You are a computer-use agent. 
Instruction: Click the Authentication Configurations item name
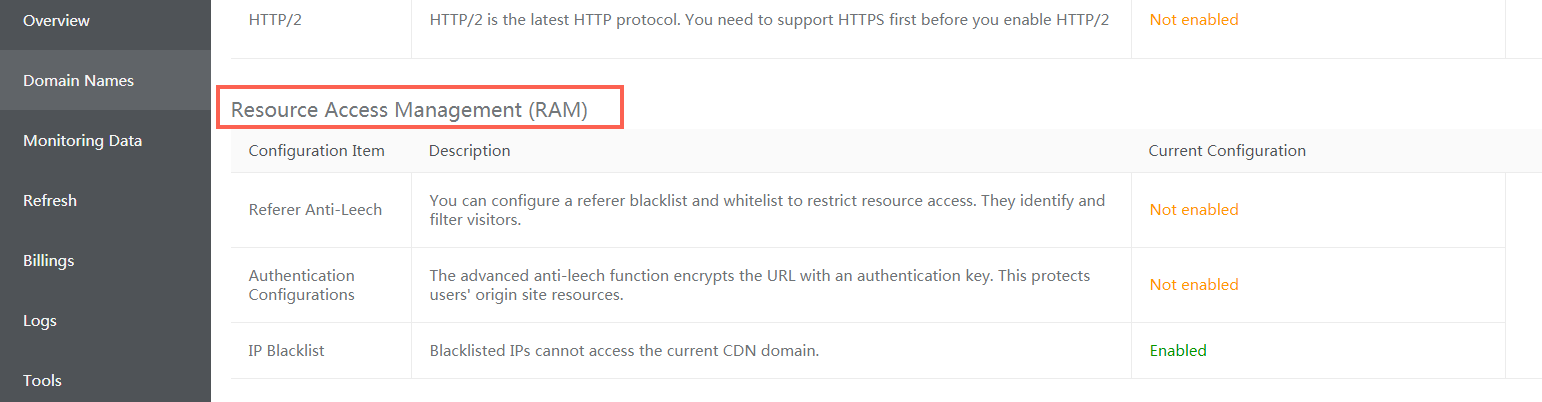[x=301, y=285]
